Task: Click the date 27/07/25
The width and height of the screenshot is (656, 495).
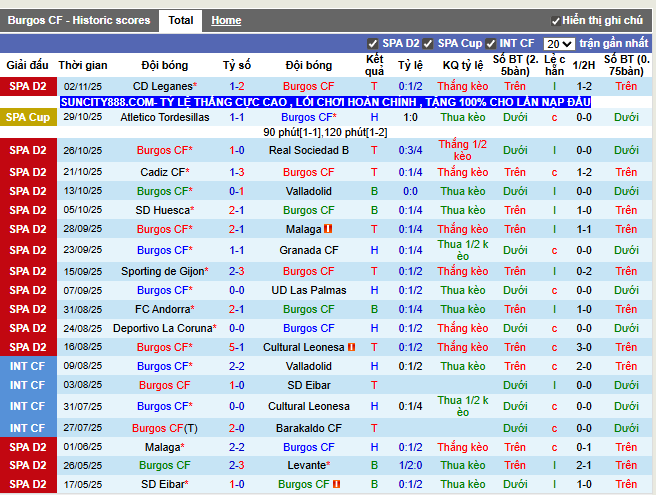Action: click(83, 428)
